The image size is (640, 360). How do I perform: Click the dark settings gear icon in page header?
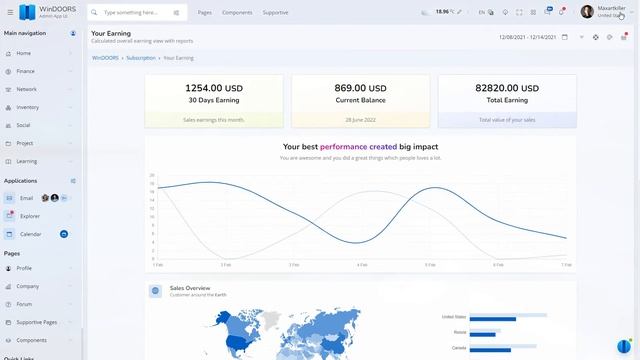pos(596,37)
